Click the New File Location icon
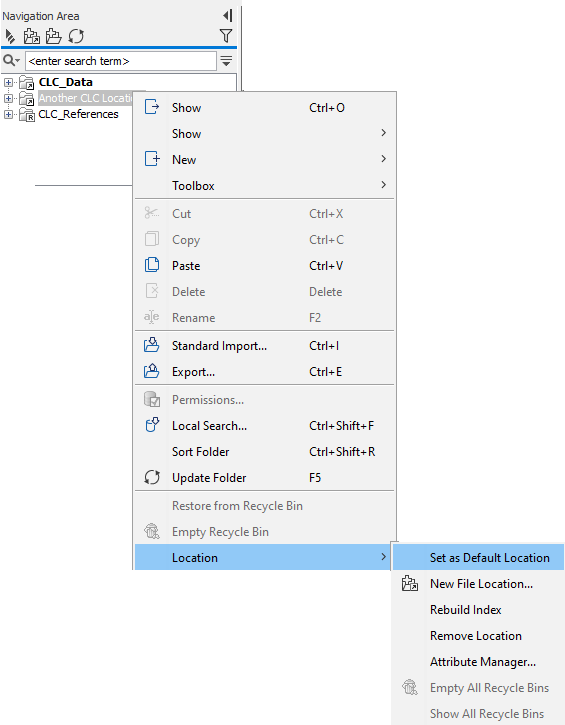 coord(410,584)
